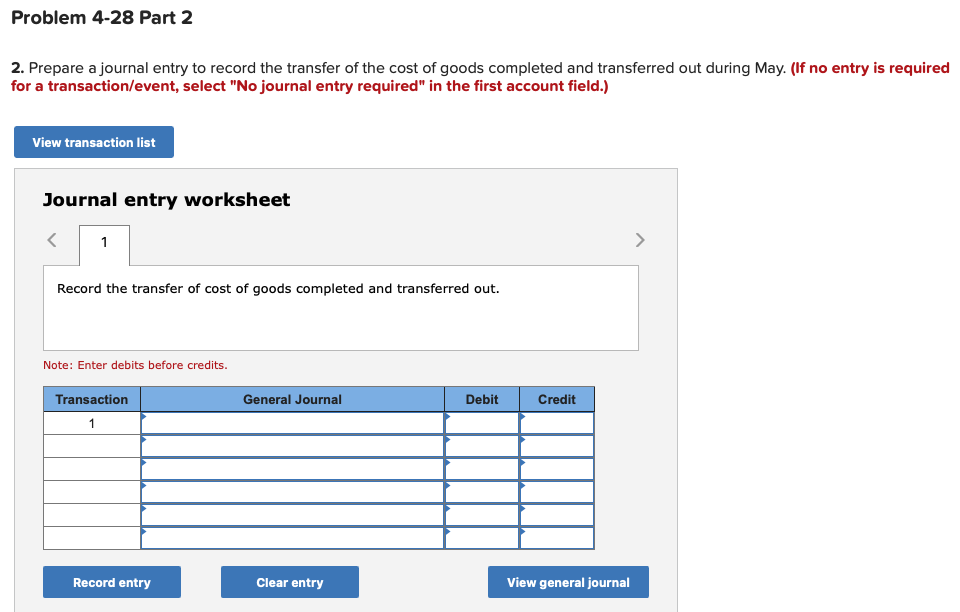Screen dimensions: 960x612
Task: Click fifth row Credit amount field
Action: pos(557,515)
